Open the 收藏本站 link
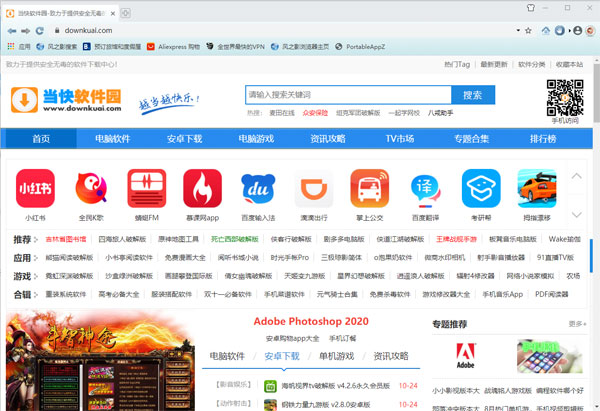The width and height of the screenshot is (600, 411). coord(569,64)
